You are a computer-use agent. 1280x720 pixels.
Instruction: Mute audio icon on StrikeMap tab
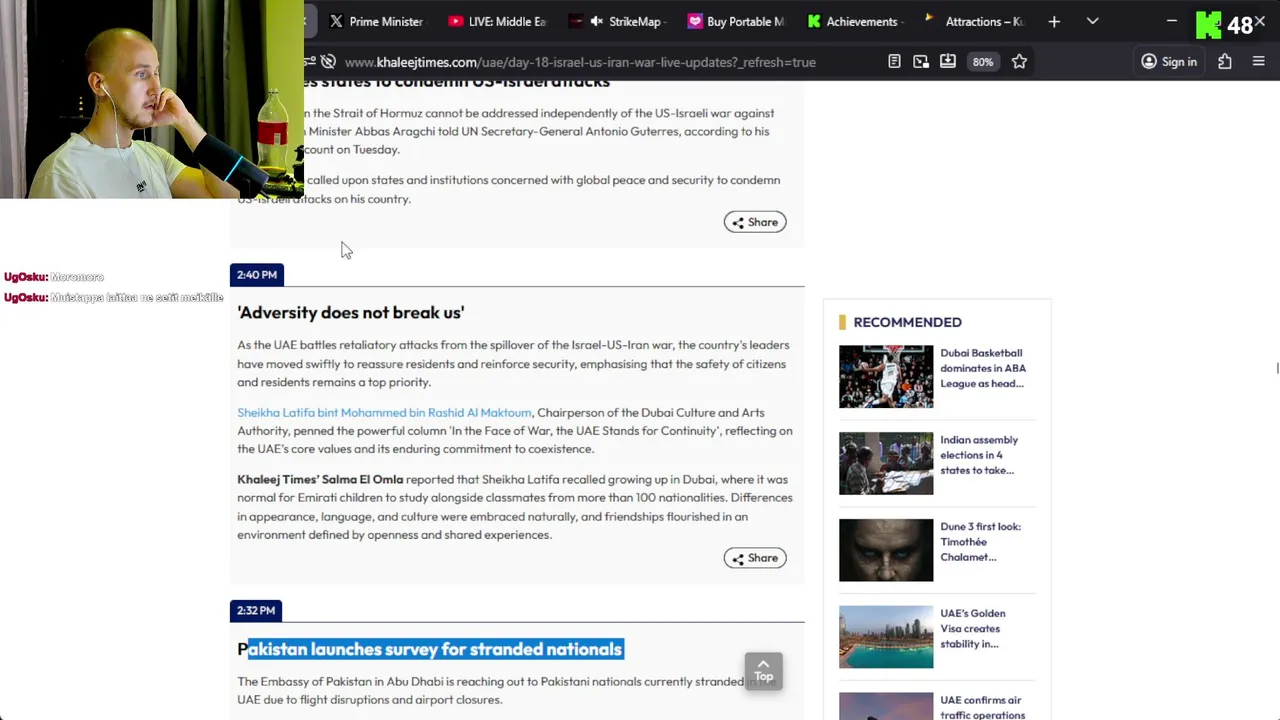(x=597, y=21)
